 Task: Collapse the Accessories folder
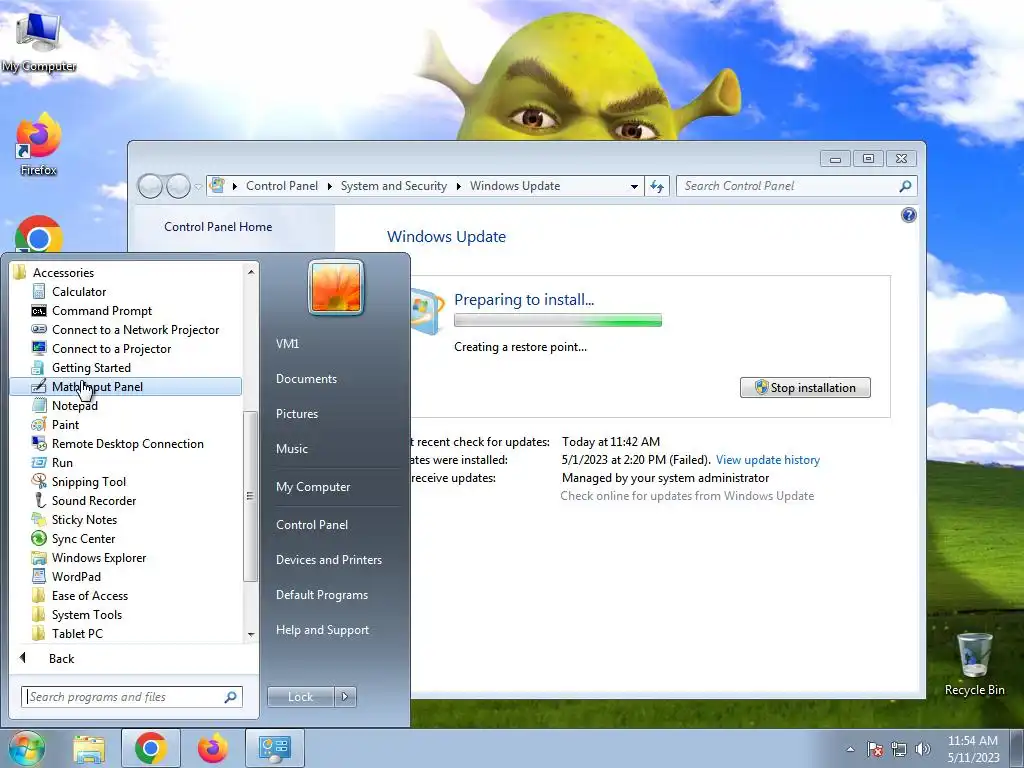(x=63, y=273)
